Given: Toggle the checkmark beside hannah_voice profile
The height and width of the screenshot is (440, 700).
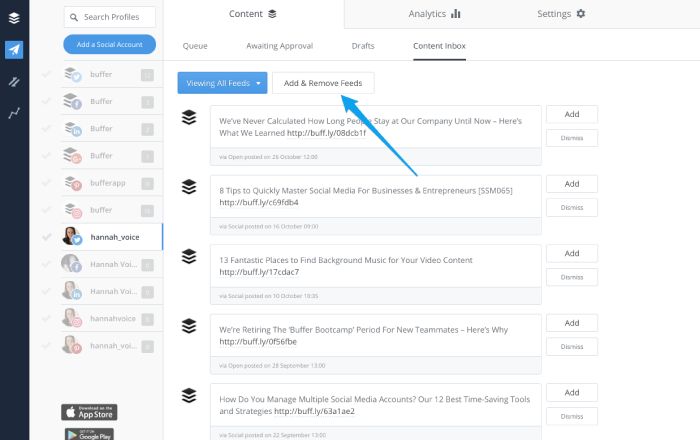Looking at the screenshot, I should pos(46,237).
